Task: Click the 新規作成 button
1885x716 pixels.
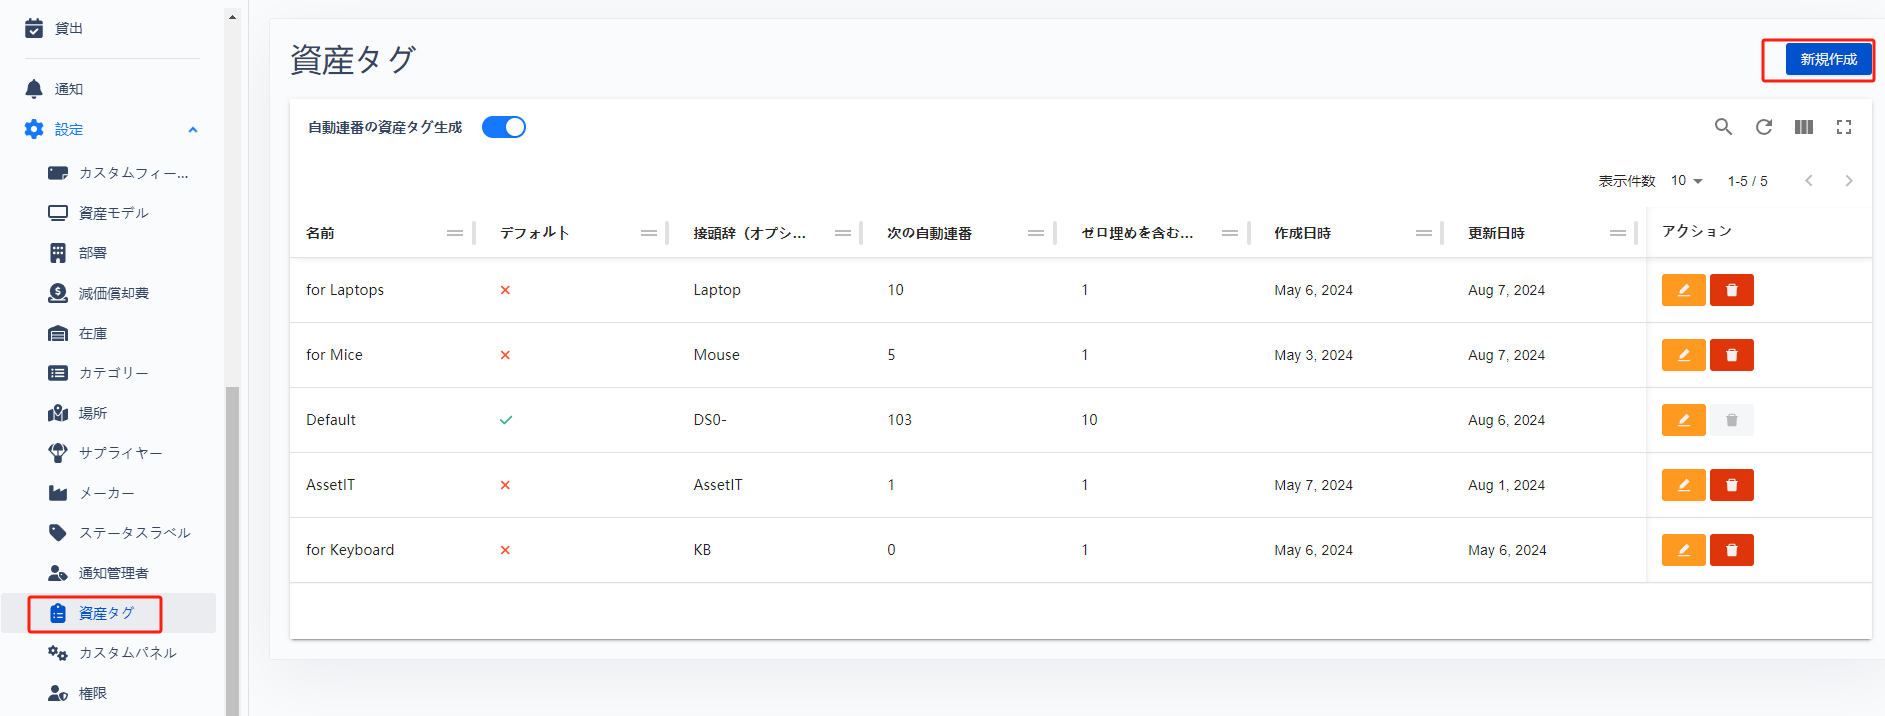Action: (1828, 60)
